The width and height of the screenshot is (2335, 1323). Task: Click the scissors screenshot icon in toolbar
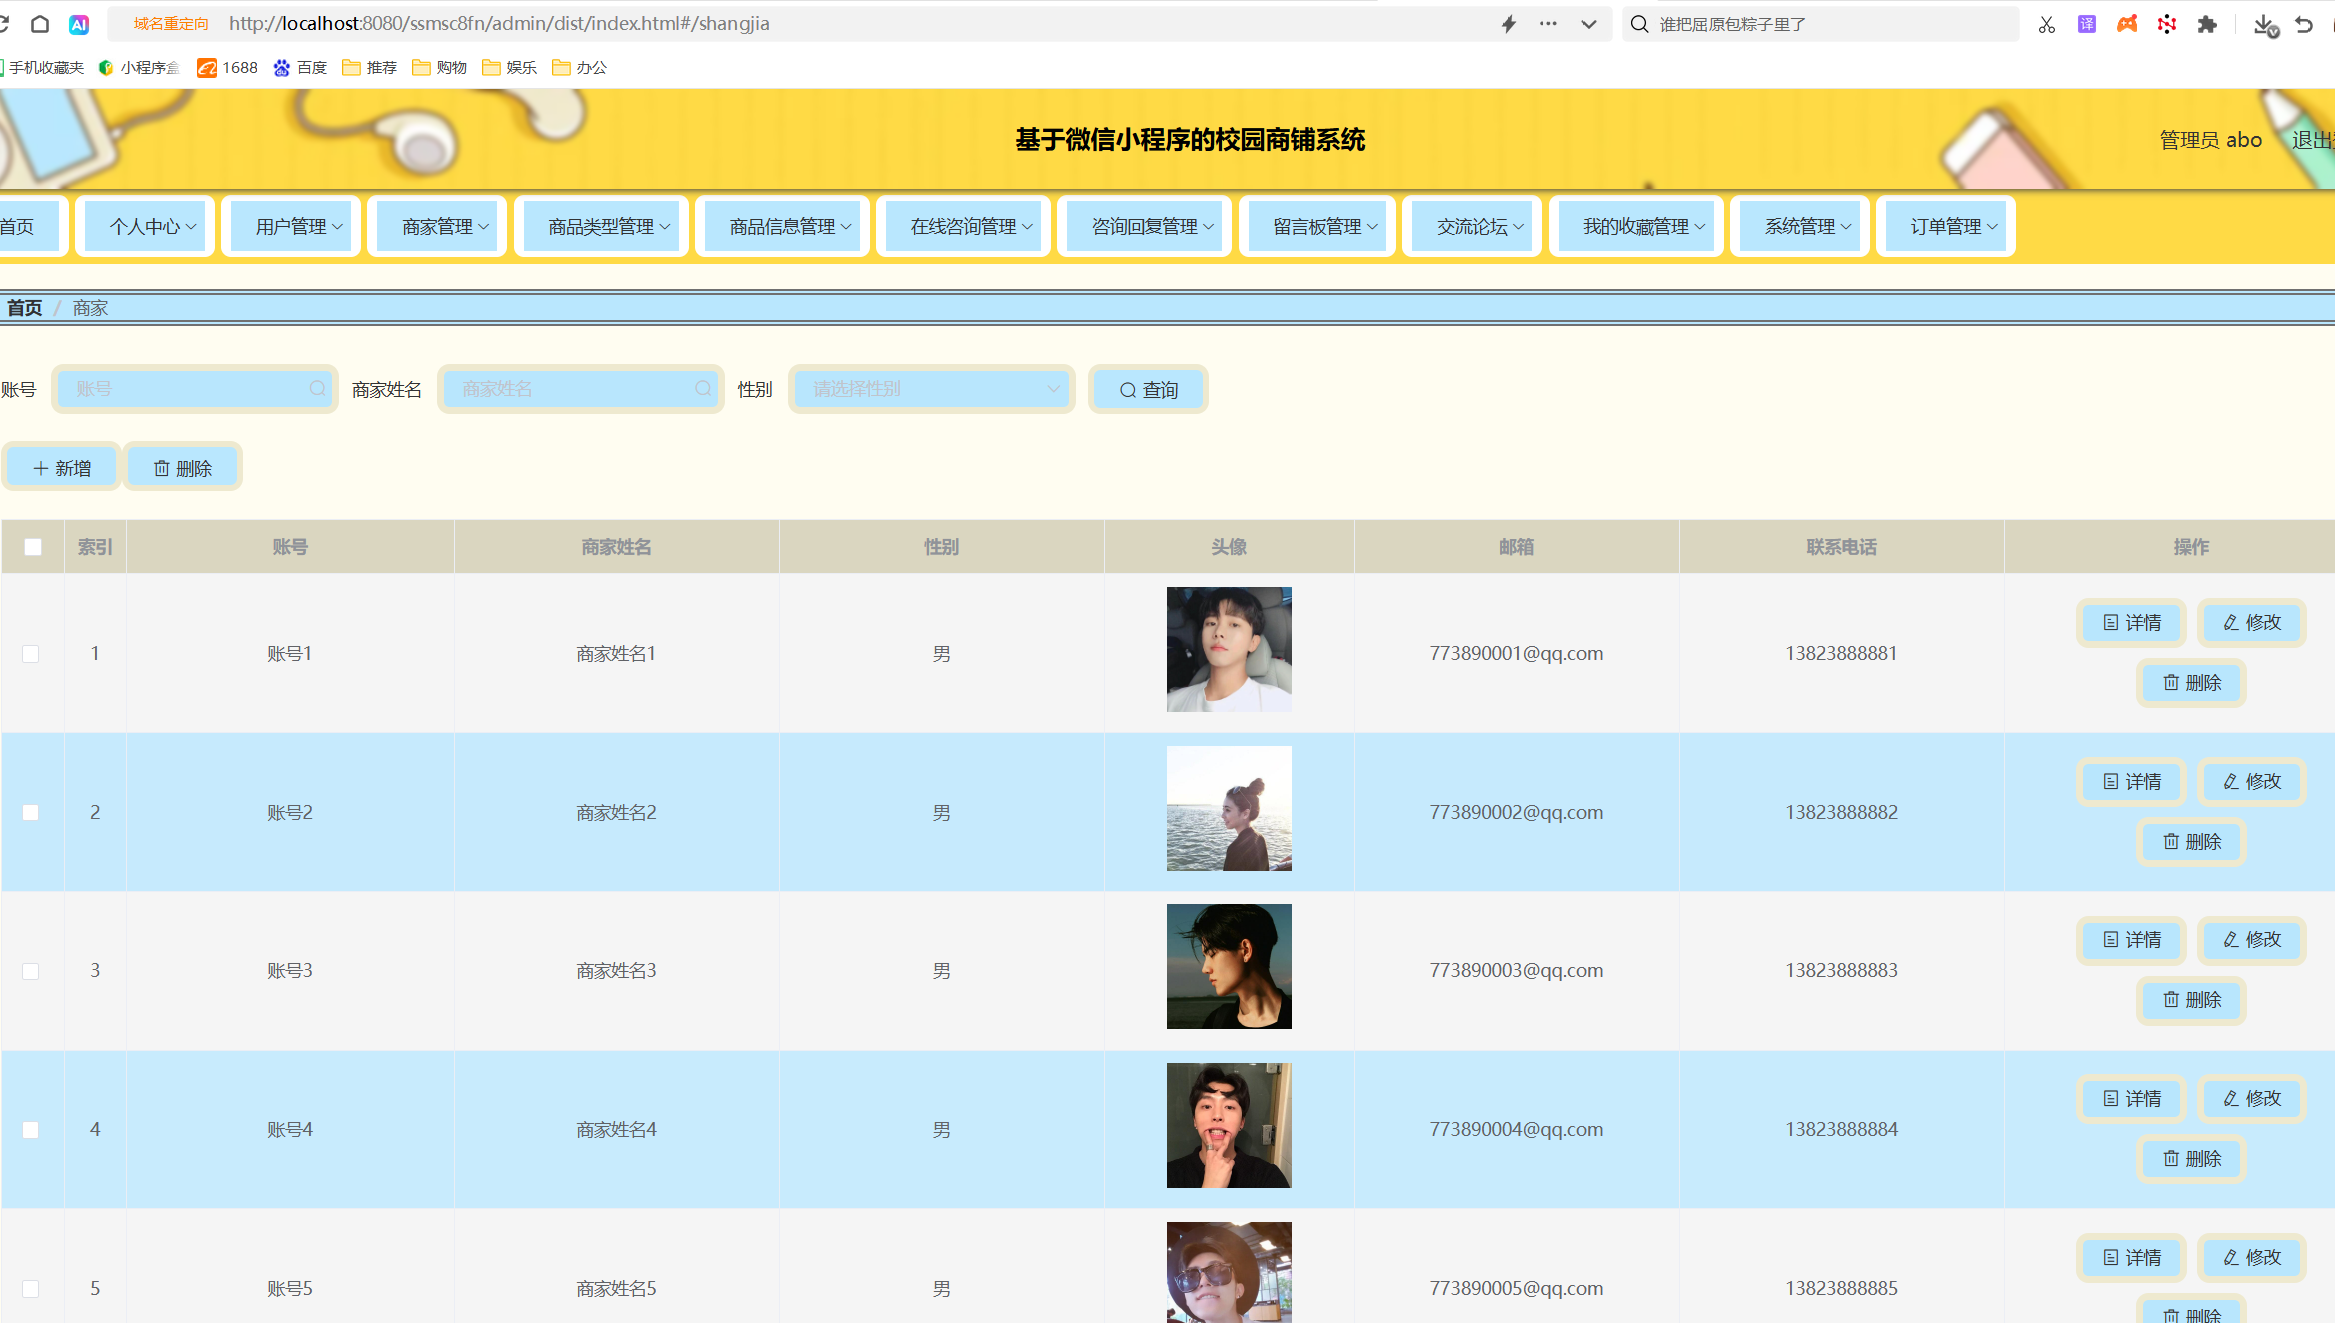2046,24
